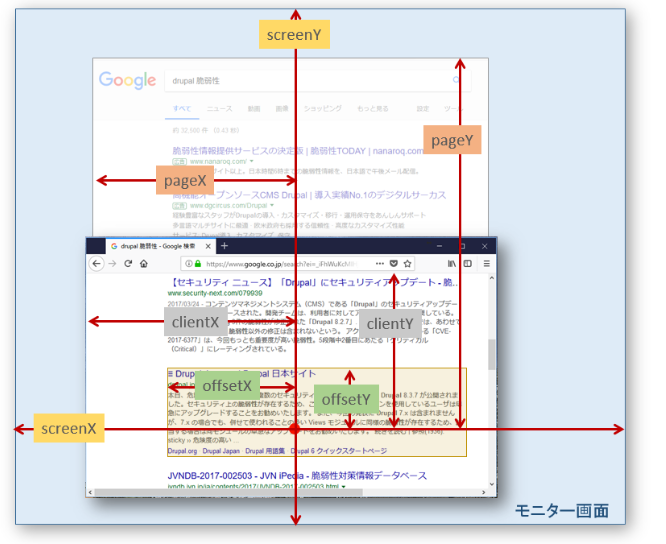This screenshot has width=666, height=544.
Task: Open the 脆弱性TODAY ad link on background page
Action: click(x=298, y=151)
